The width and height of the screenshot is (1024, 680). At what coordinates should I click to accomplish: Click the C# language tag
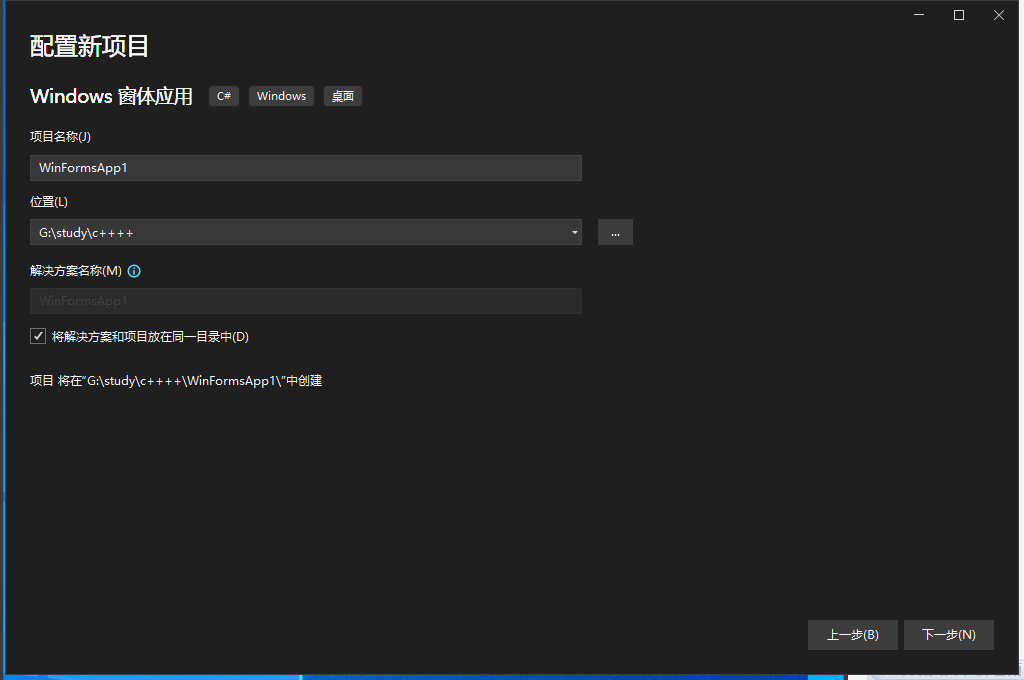tap(224, 96)
